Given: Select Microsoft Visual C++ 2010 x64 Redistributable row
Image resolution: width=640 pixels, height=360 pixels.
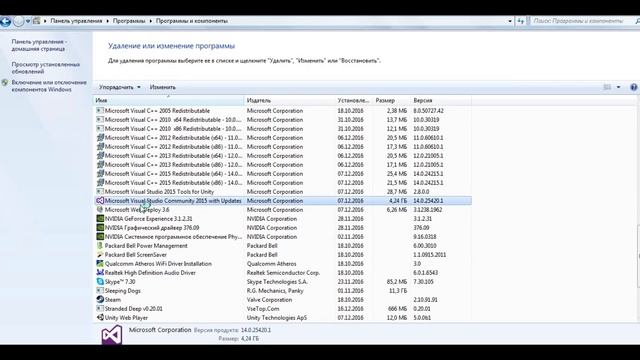Looking at the screenshot, I should pos(282,120).
